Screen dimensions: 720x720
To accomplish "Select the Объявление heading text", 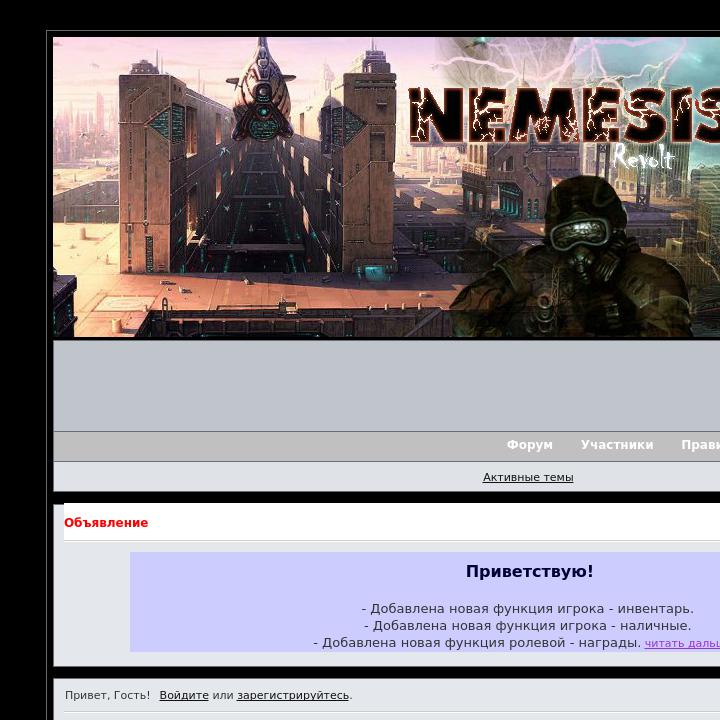I will pyautogui.click(x=106, y=523).
